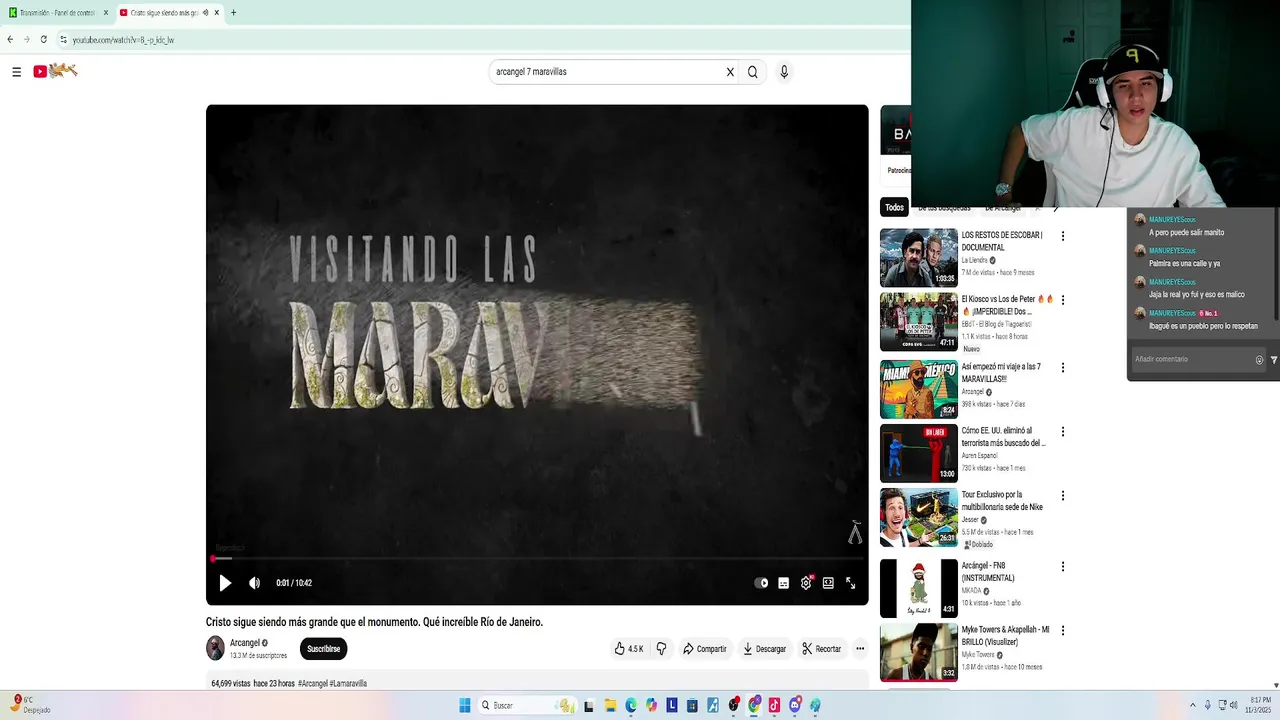Toggle subtitles in the player
This screenshot has height=720, width=1280.
pos(784,583)
